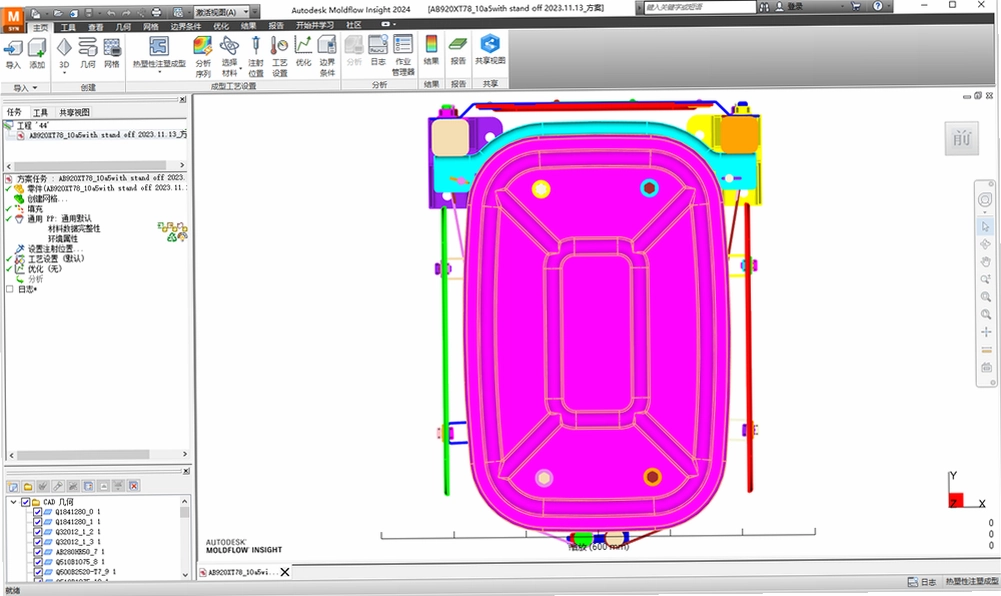This screenshot has width=1001, height=596.
Task: Click the delete layer red X icon
Action: 133,486
